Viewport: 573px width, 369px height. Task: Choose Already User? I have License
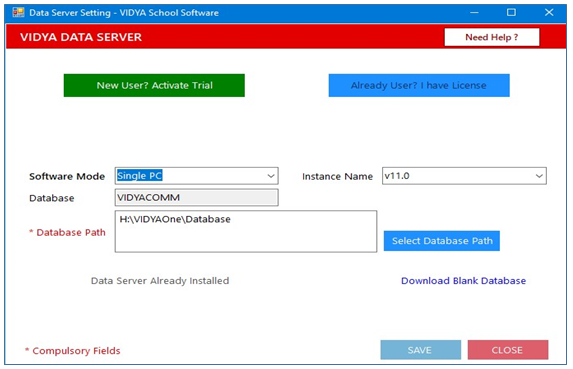click(419, 85)
